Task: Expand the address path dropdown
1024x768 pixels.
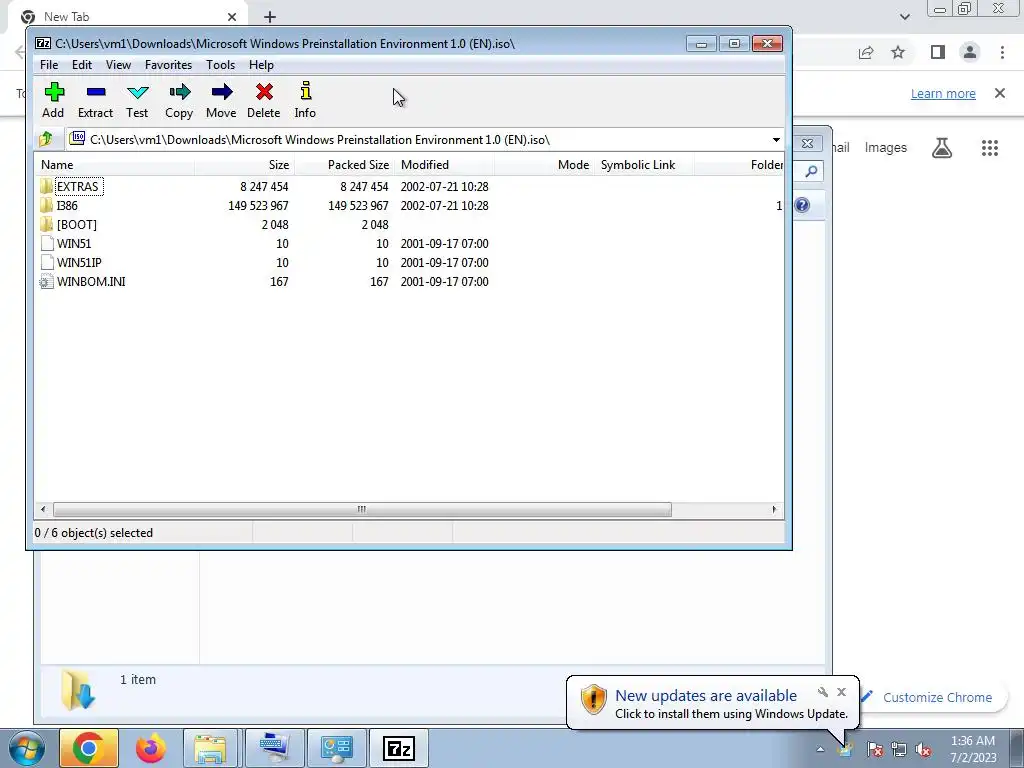Action: [x=776, y=140]
